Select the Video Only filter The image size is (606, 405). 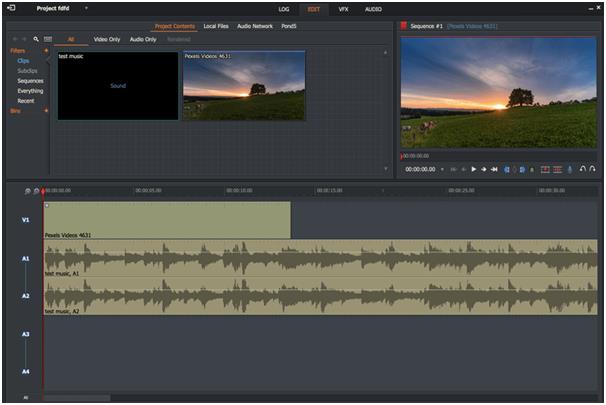(107, 39)
